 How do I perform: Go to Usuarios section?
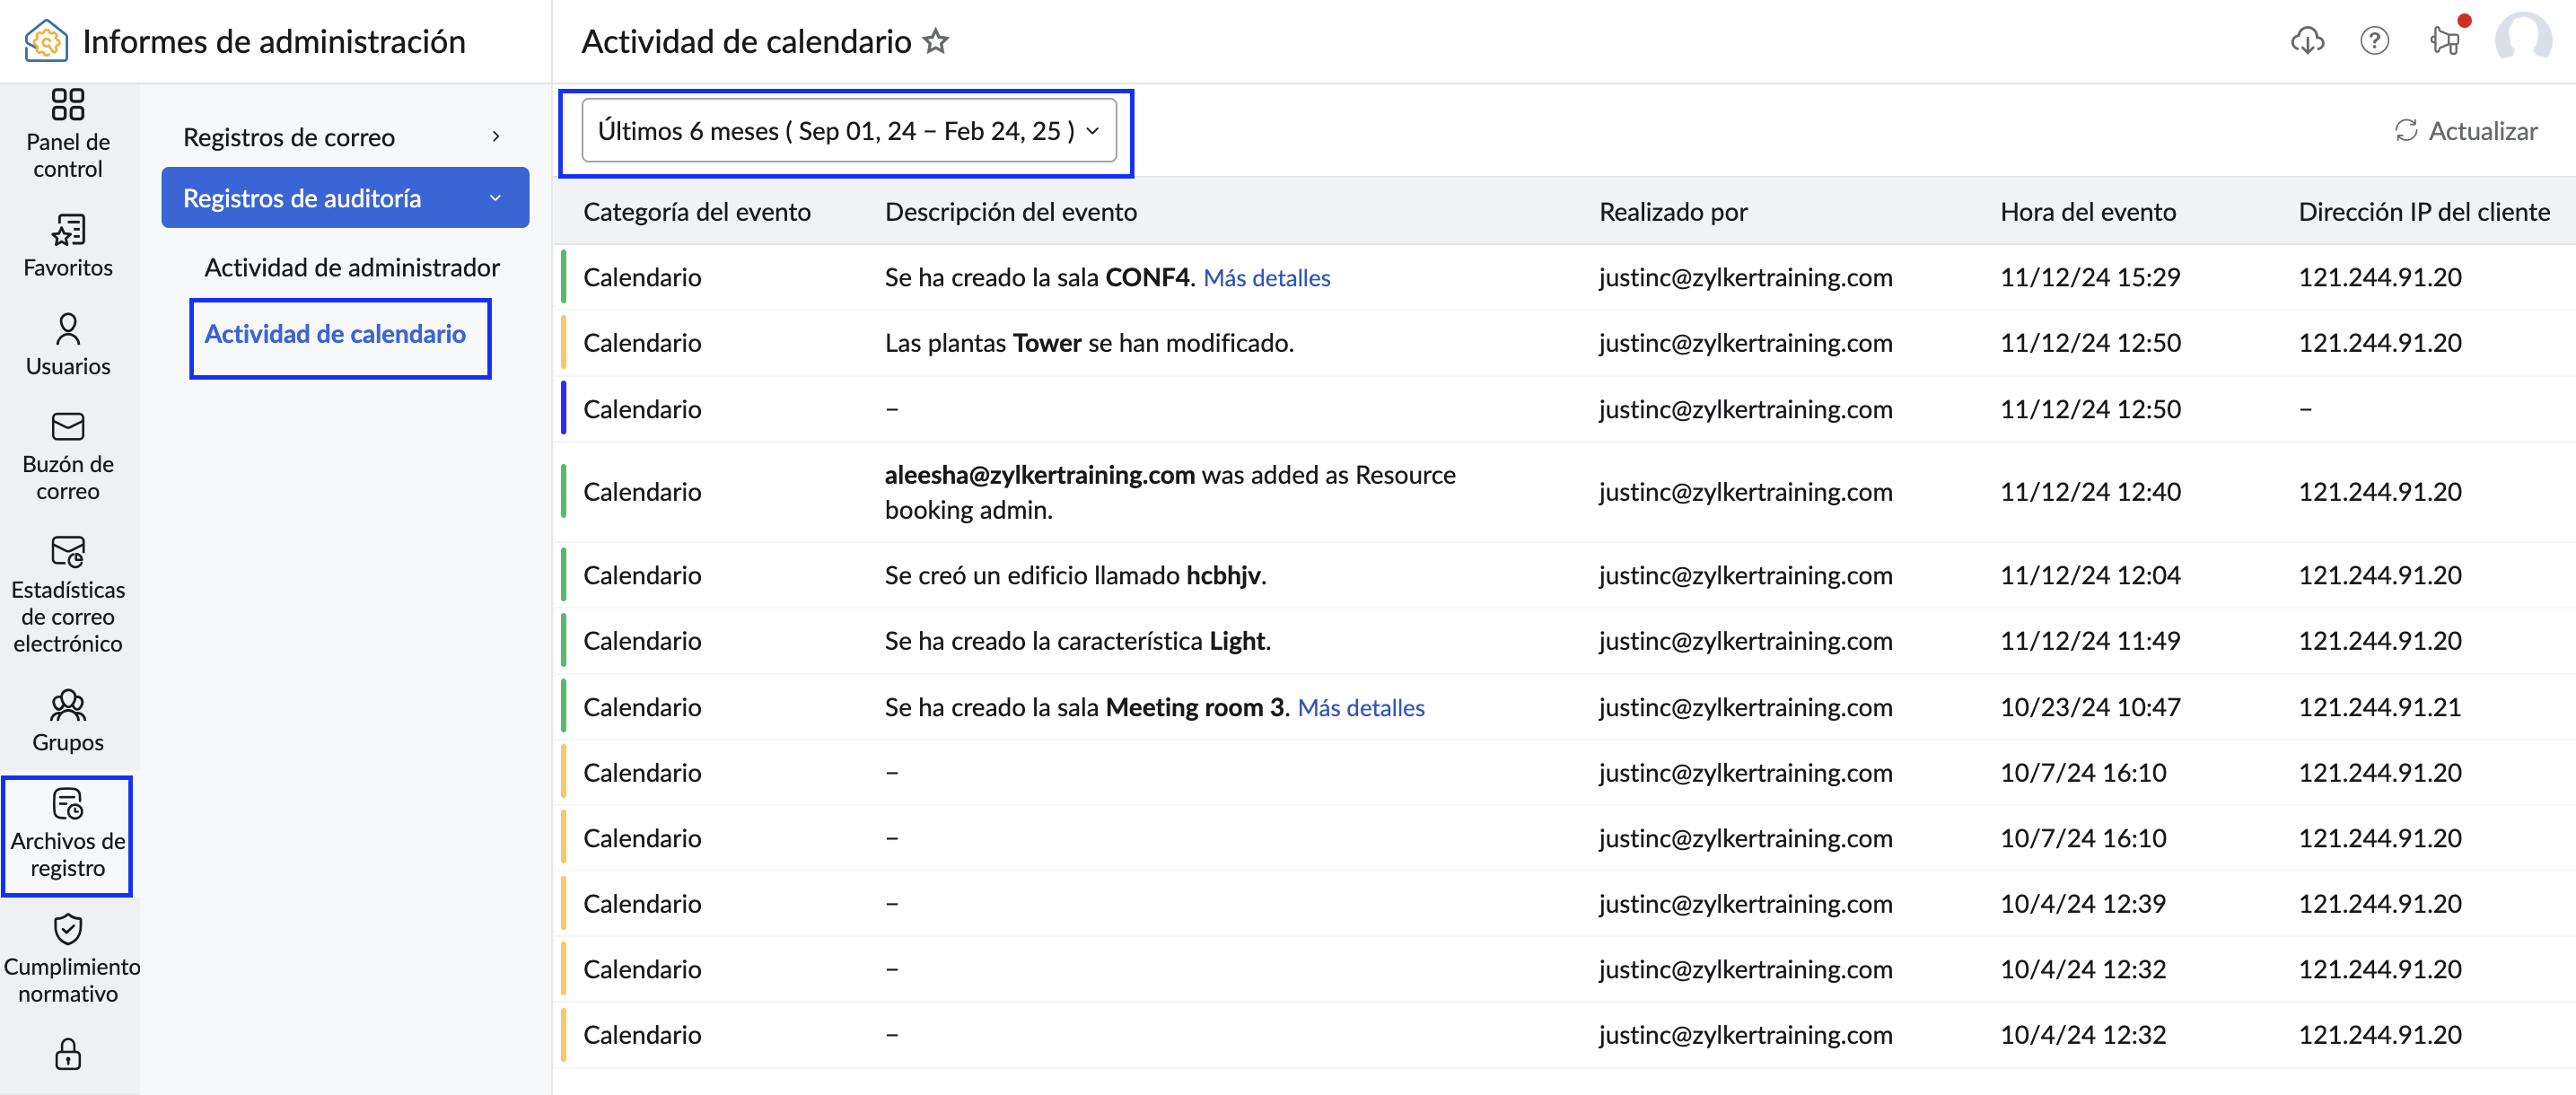click(x=68, y=345)
